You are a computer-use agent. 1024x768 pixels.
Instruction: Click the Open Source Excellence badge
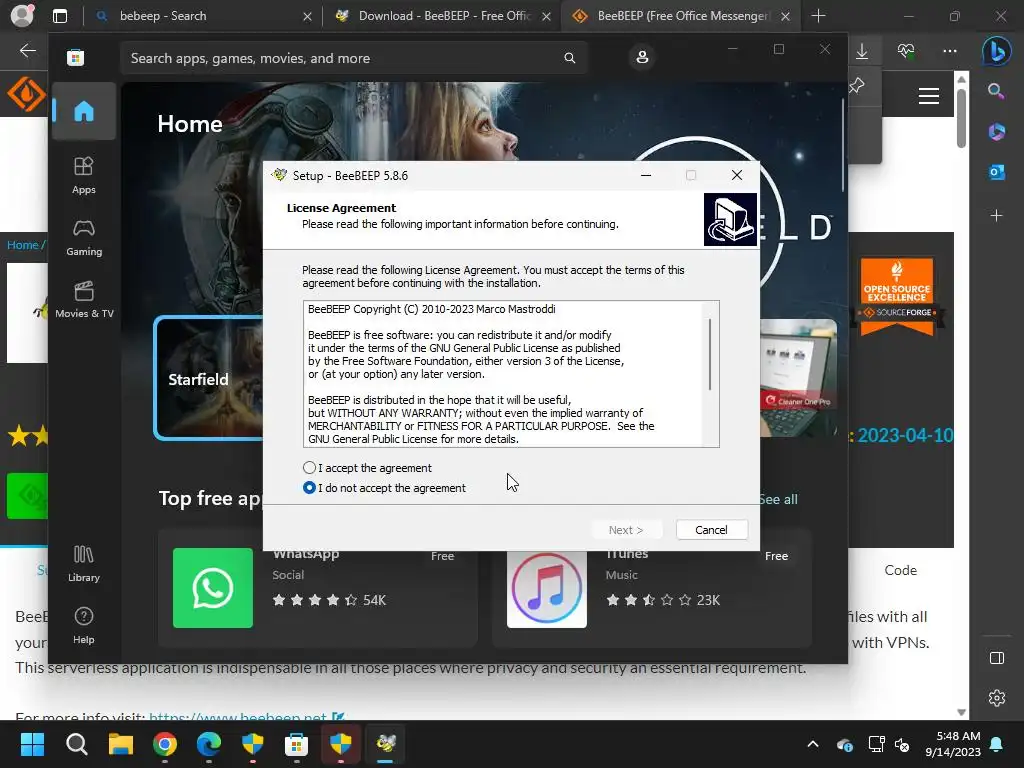click(897, 296)
